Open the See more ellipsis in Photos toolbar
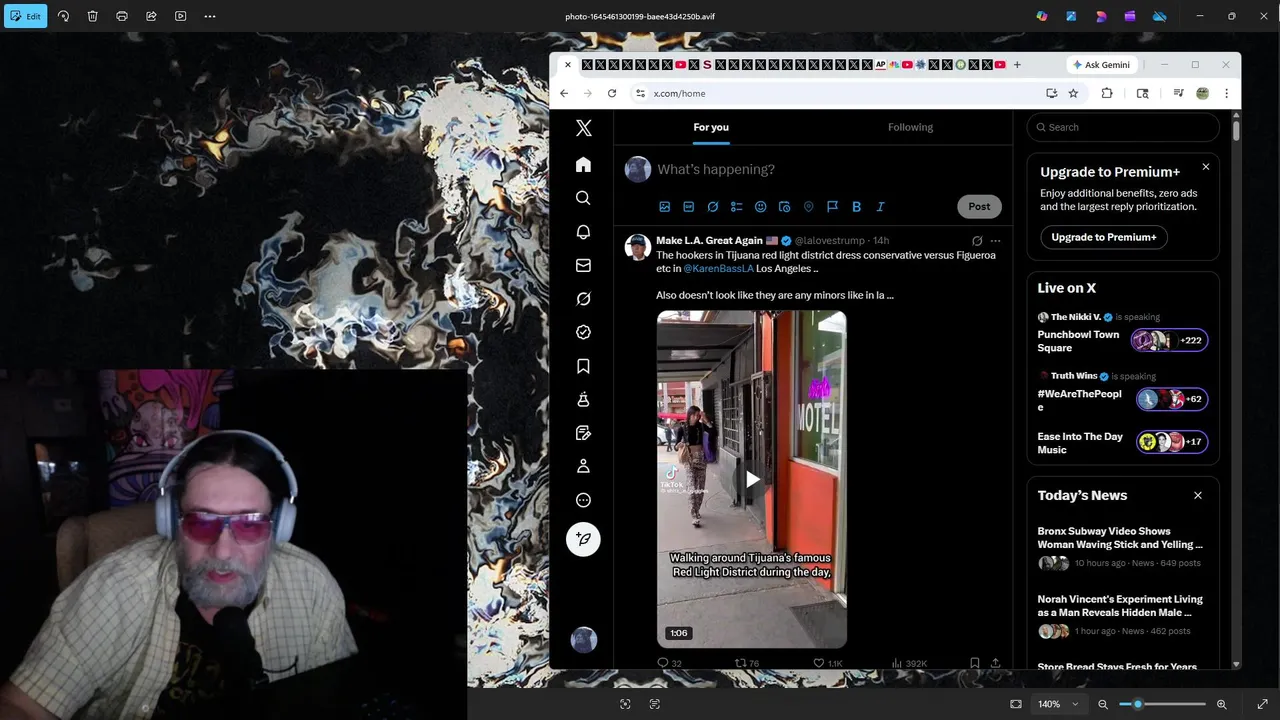This screenshot has height=720, width=1280. [x=210, y=16]
